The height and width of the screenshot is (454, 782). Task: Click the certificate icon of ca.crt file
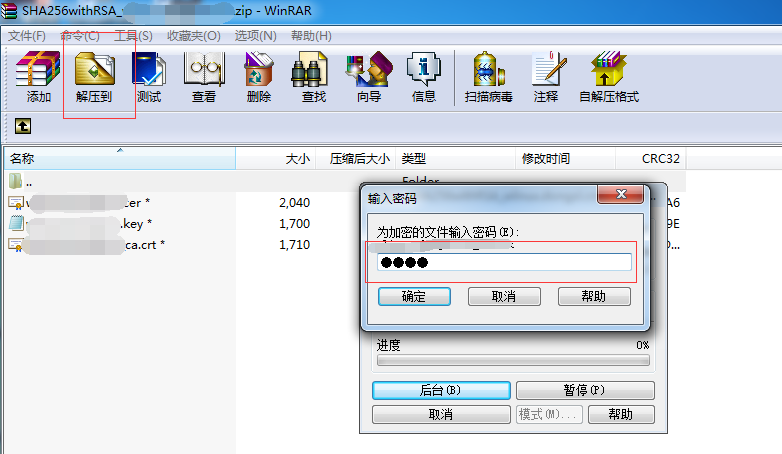click(15, 244)
